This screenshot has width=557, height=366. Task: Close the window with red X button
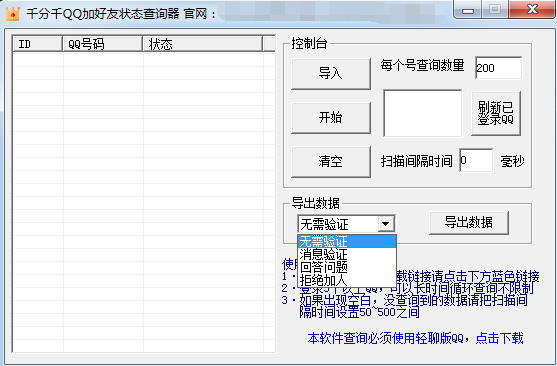[x=532, y=9]
